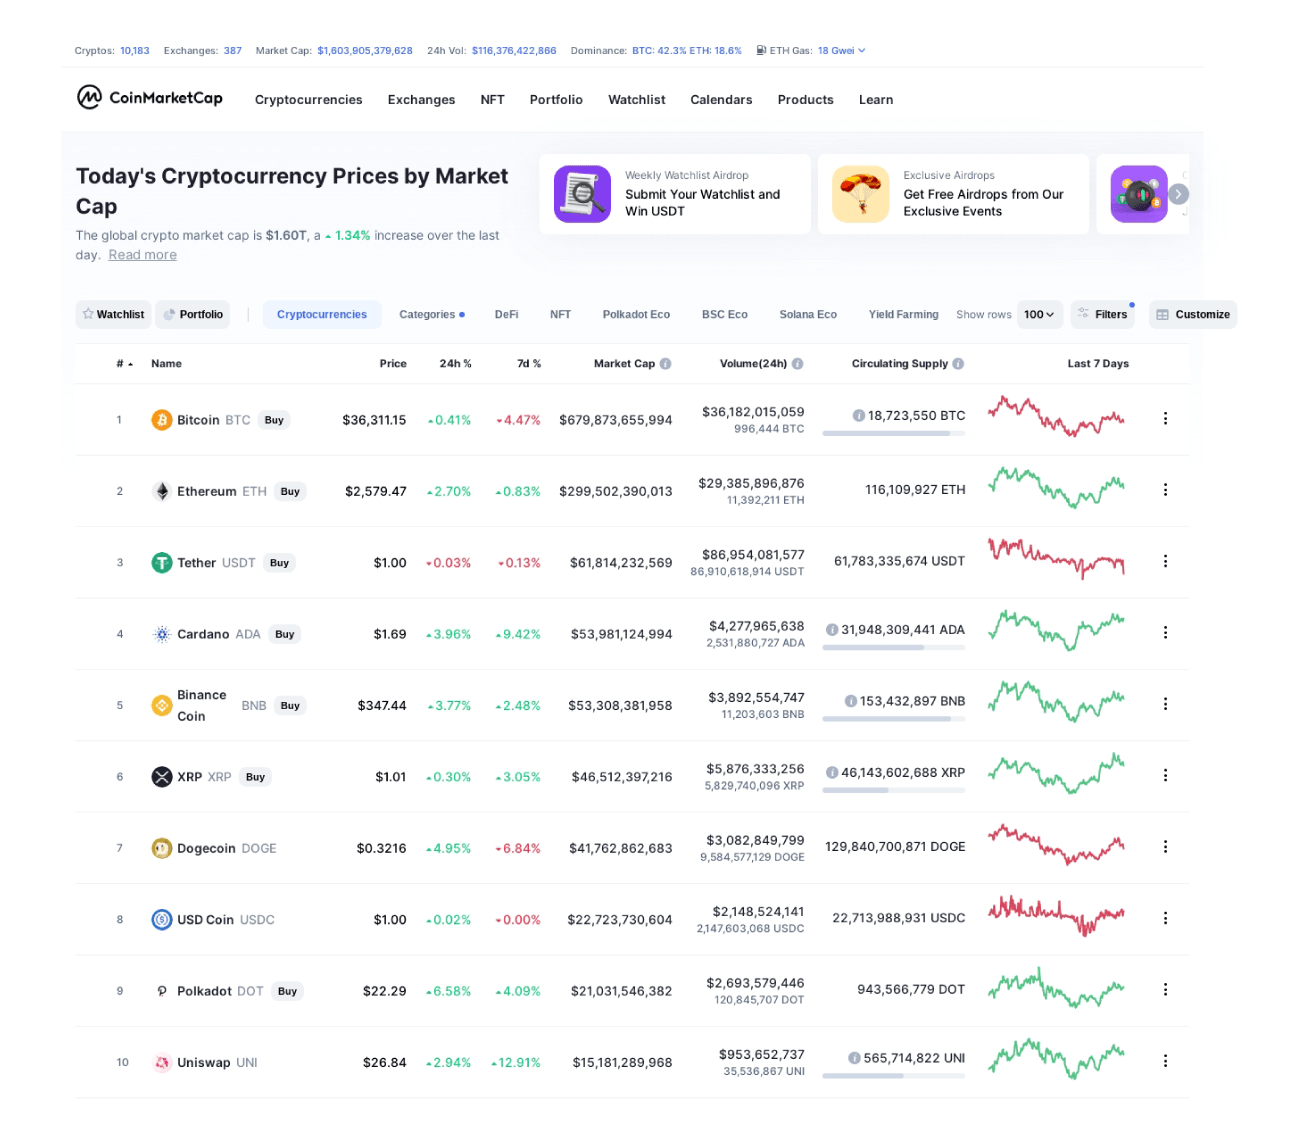Click the Polkadot 7-day sparkline chart
The image size is (1294, 1124).
pos(1056,988)
